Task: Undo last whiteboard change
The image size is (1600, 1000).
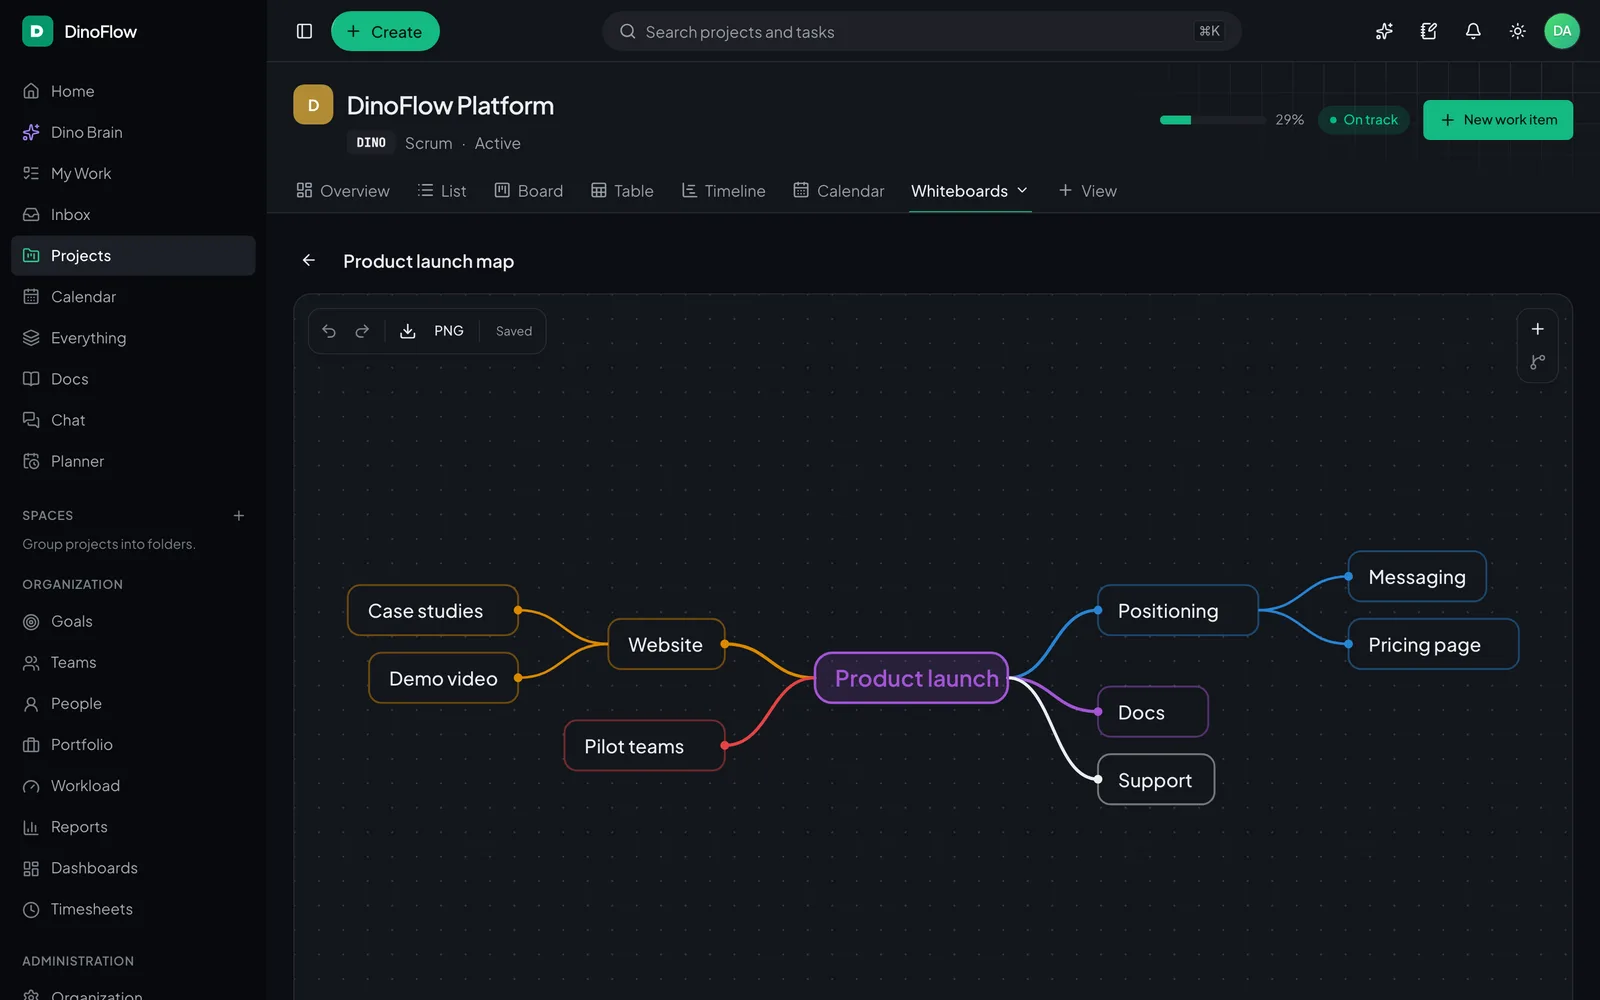Action: pos(329,331)
